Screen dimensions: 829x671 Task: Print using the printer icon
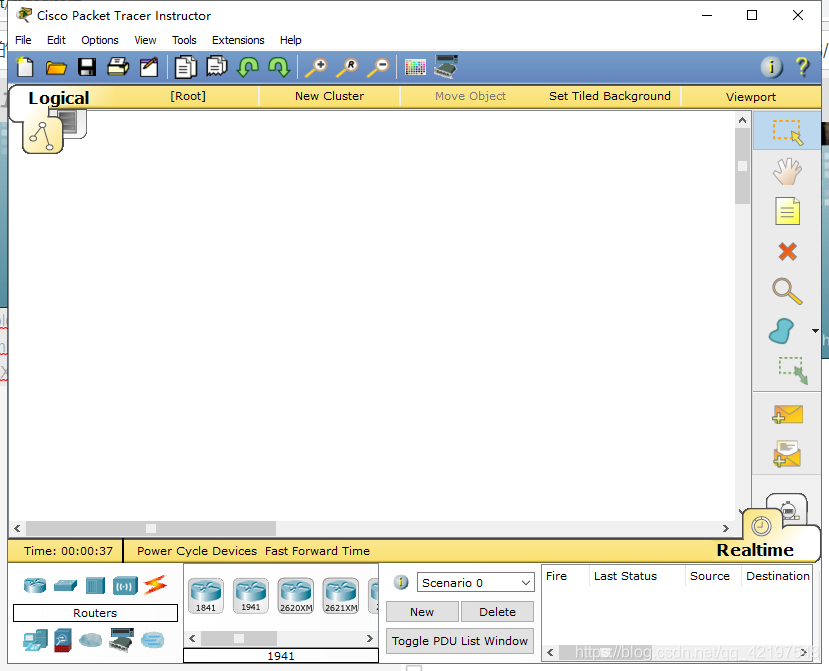pos(118,67)
